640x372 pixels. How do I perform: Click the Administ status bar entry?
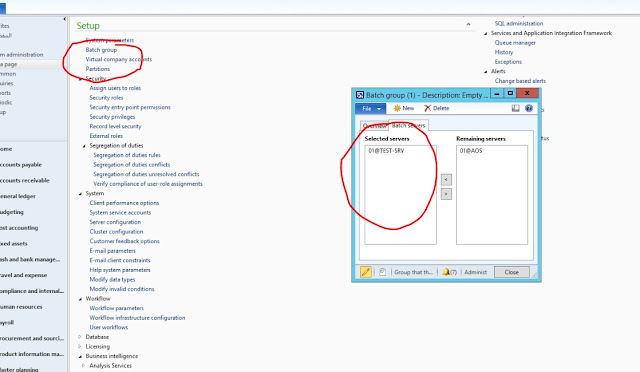click(x=476, y=272)
